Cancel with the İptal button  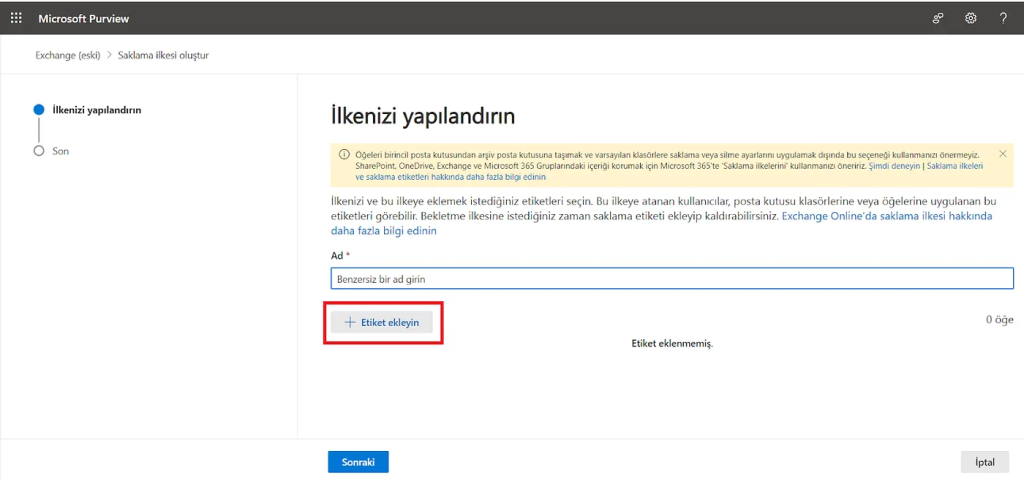[984, 462]
